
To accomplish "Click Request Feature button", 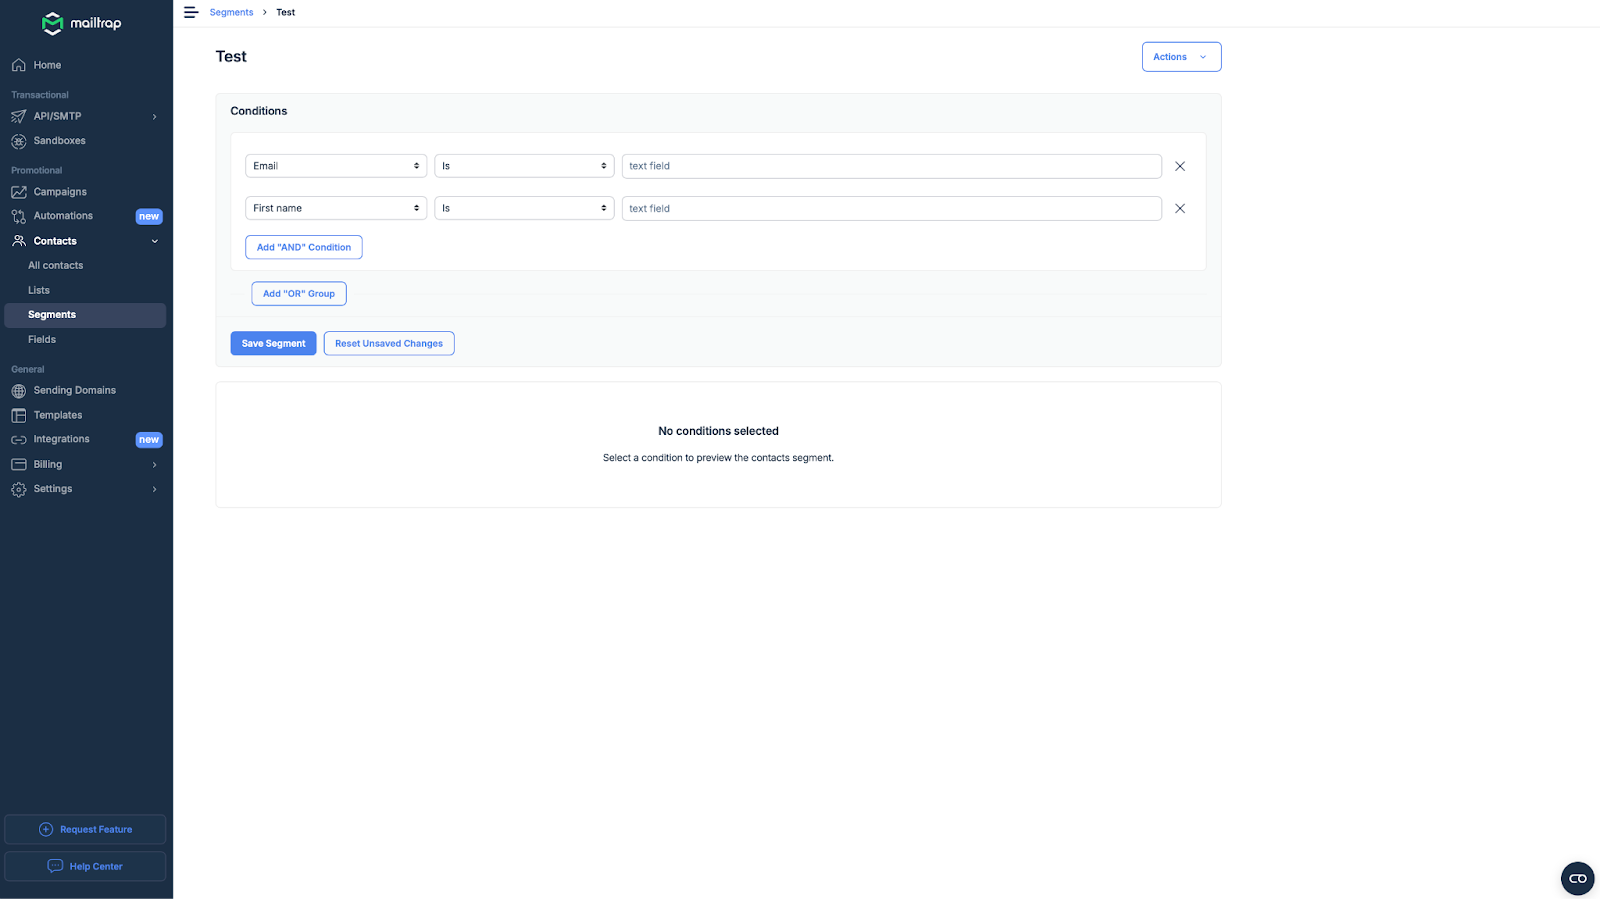I will [x=85, y=829].
